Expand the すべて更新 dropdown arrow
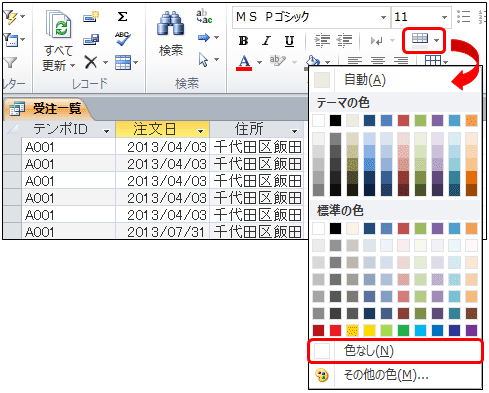Viewport: 489px width, 393px height. [72, 65]
